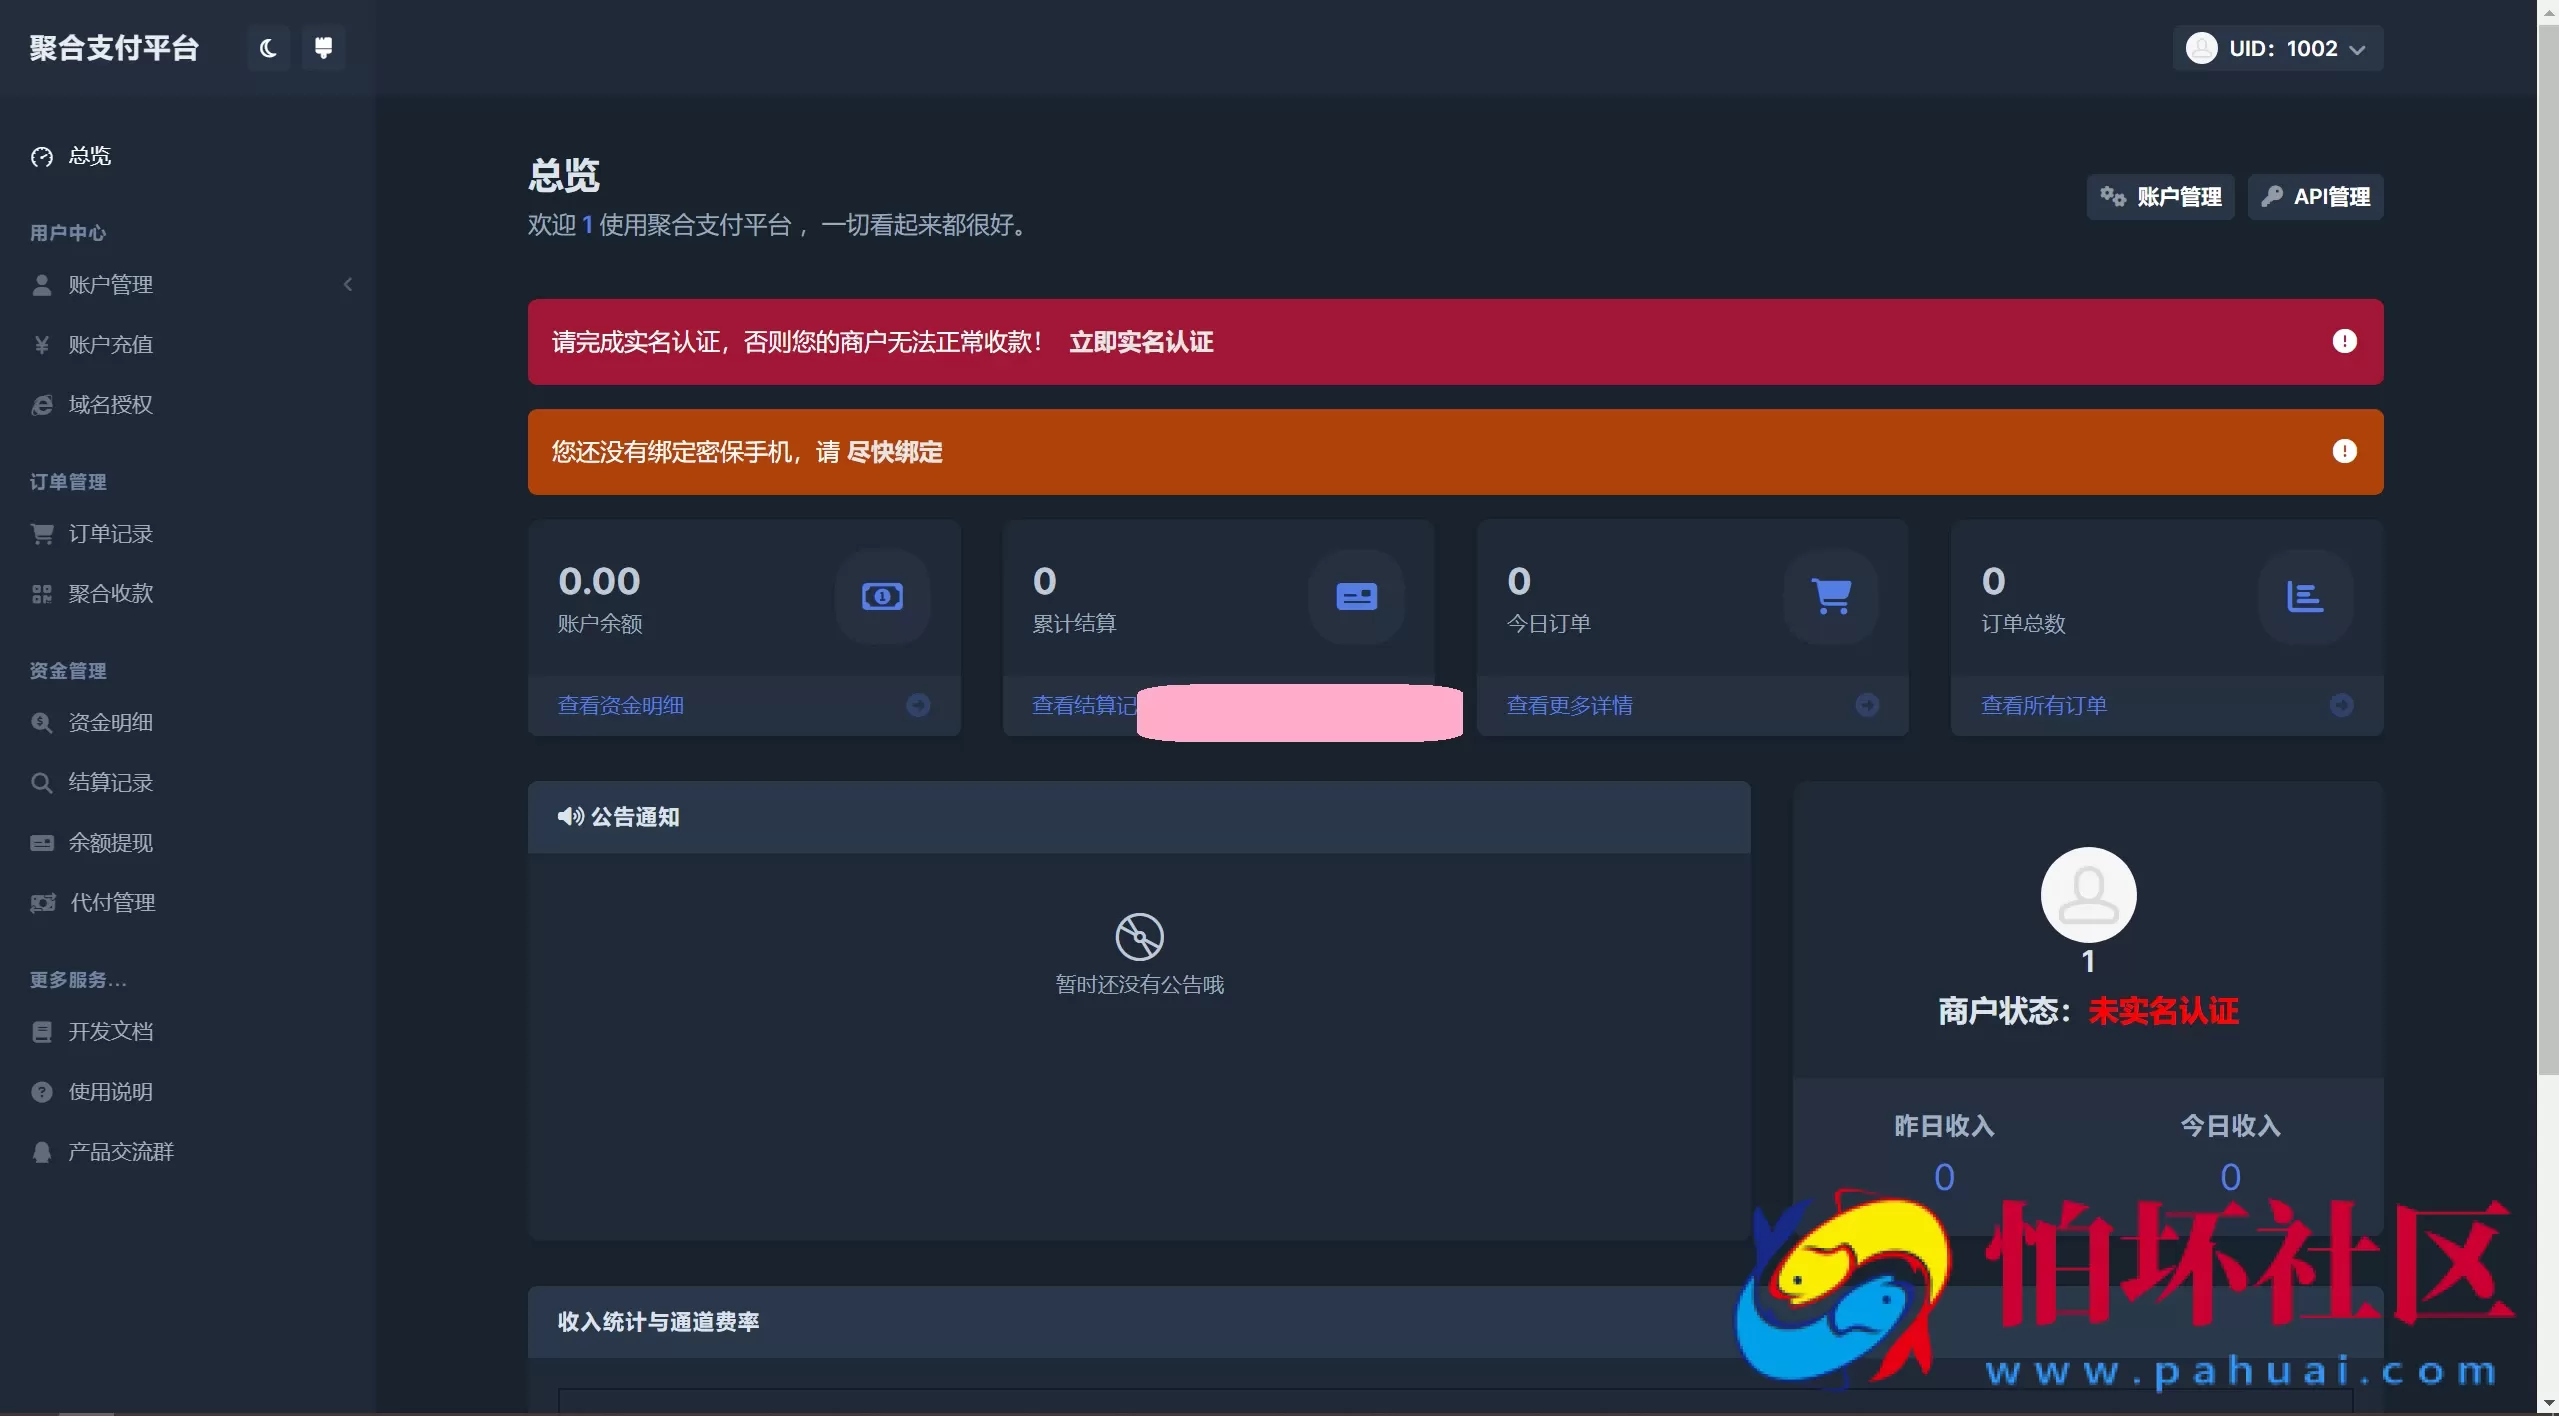This screenshot has height=1416, width=2559.
Task: Select the 聚合收款 sidebar icon
Action: (42, 592)
